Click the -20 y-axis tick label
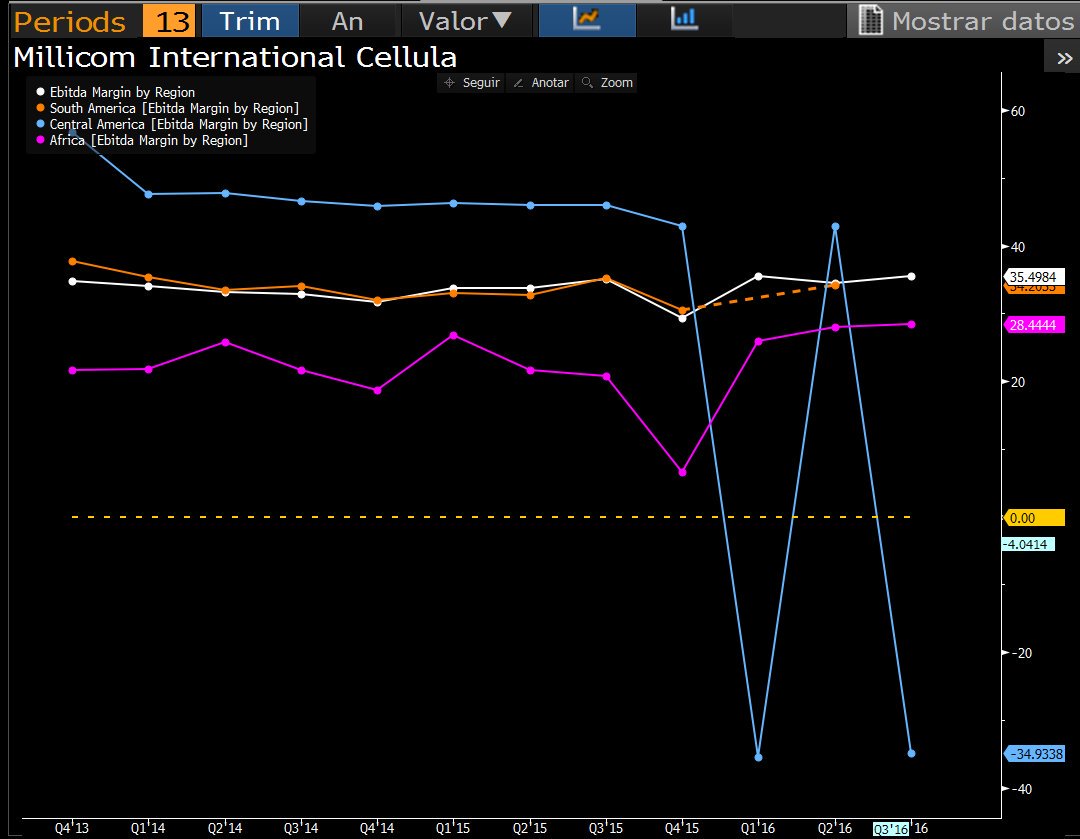The height and width of the screenshot is (839, 1080). [x=1021, y=653]
